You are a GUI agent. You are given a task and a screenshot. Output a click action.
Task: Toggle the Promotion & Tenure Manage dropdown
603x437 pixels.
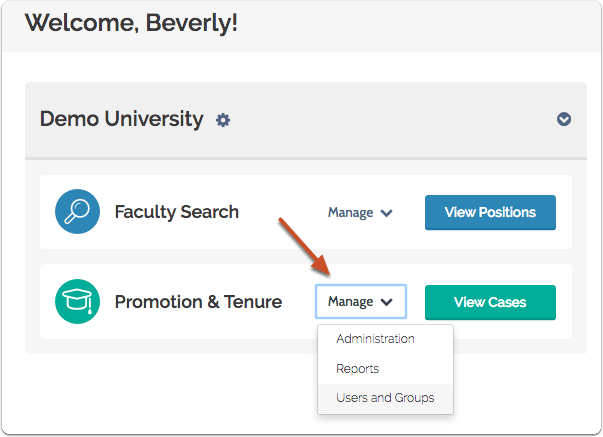pyautogui.click(x=360, y=301)
